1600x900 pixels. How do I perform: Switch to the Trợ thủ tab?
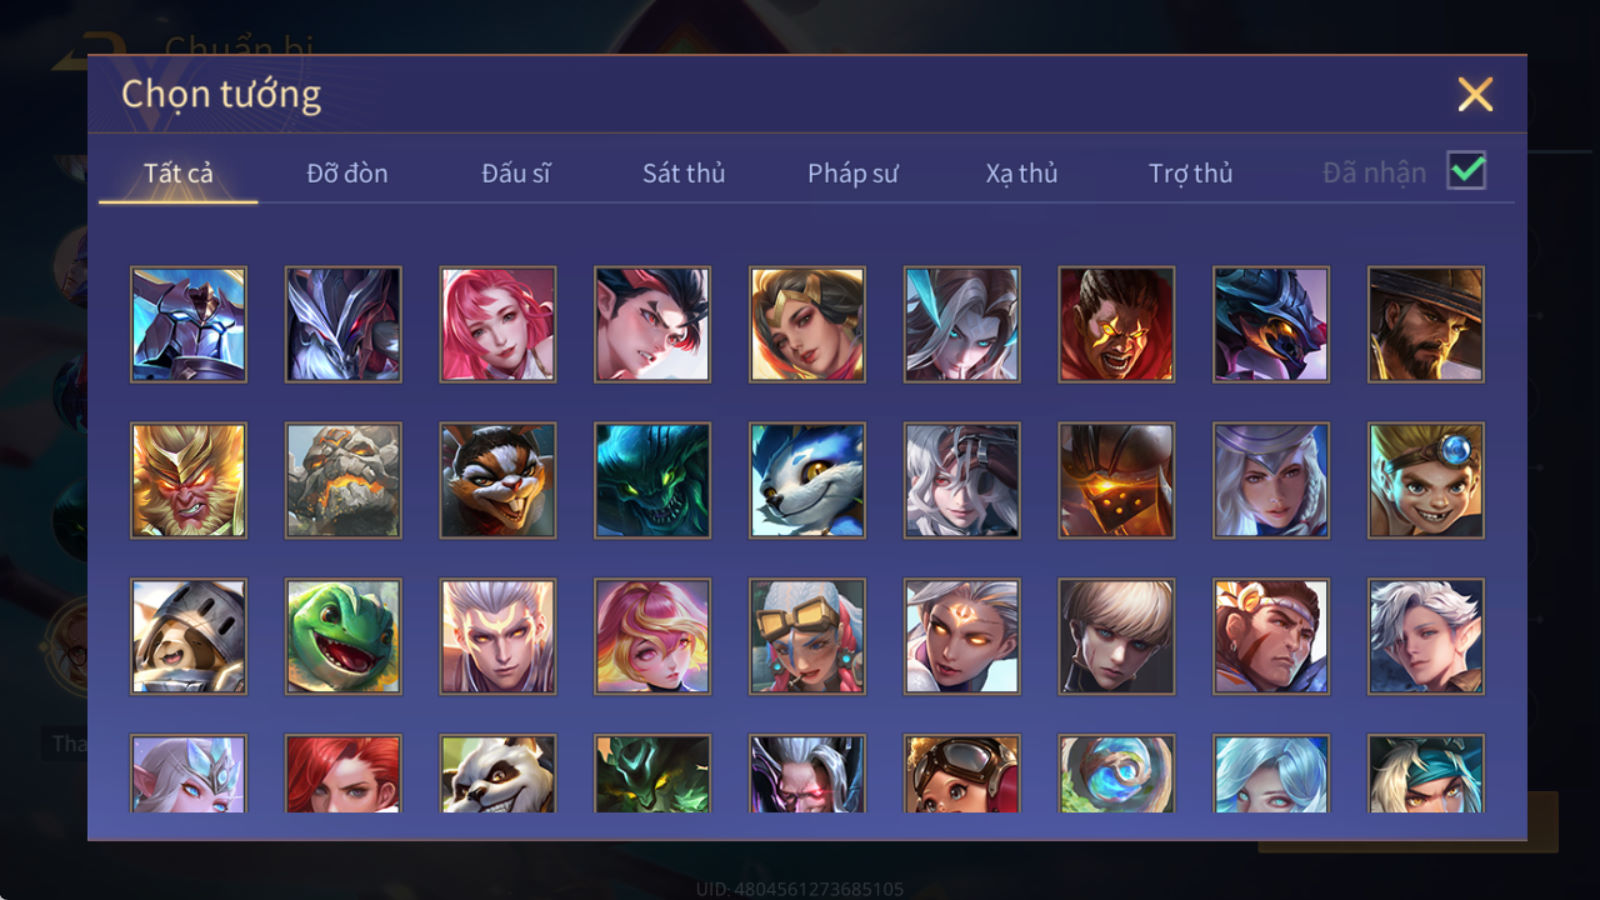[1190, 173]
